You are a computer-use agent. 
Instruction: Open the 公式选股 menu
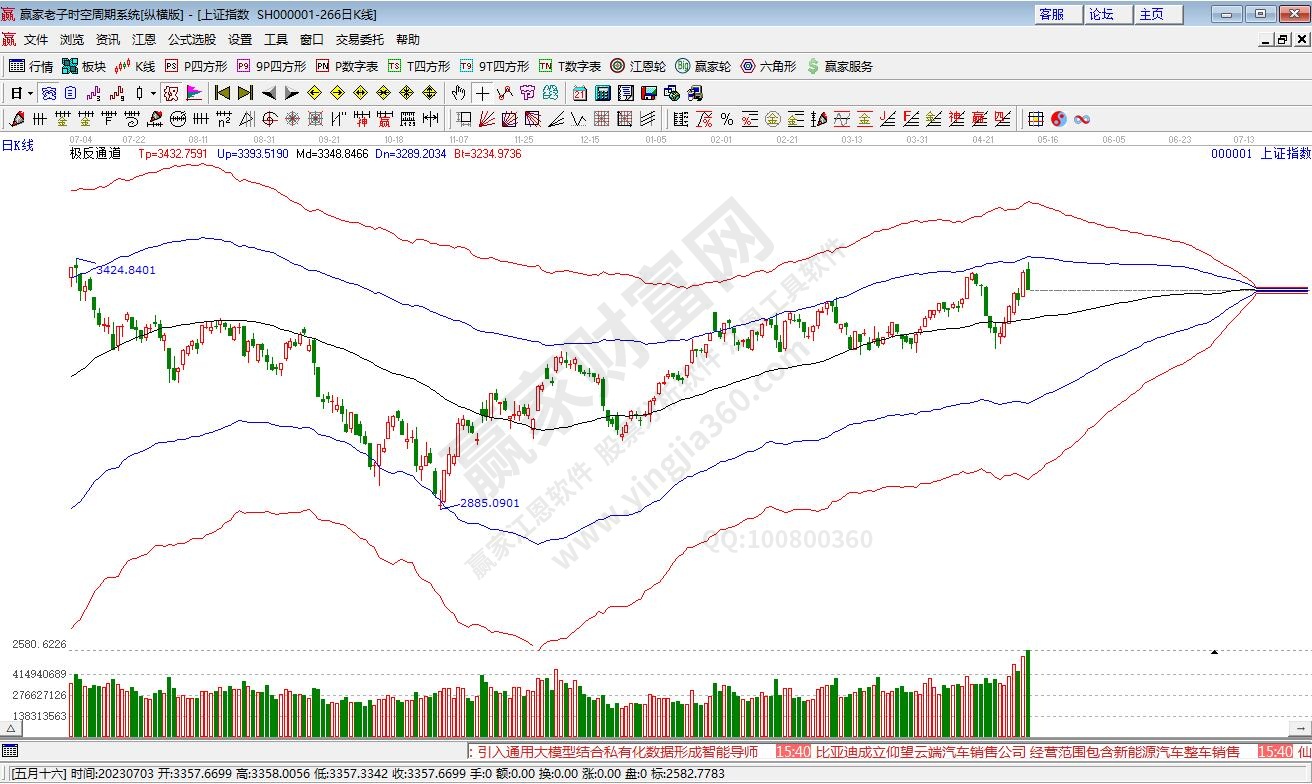point(191,40)
